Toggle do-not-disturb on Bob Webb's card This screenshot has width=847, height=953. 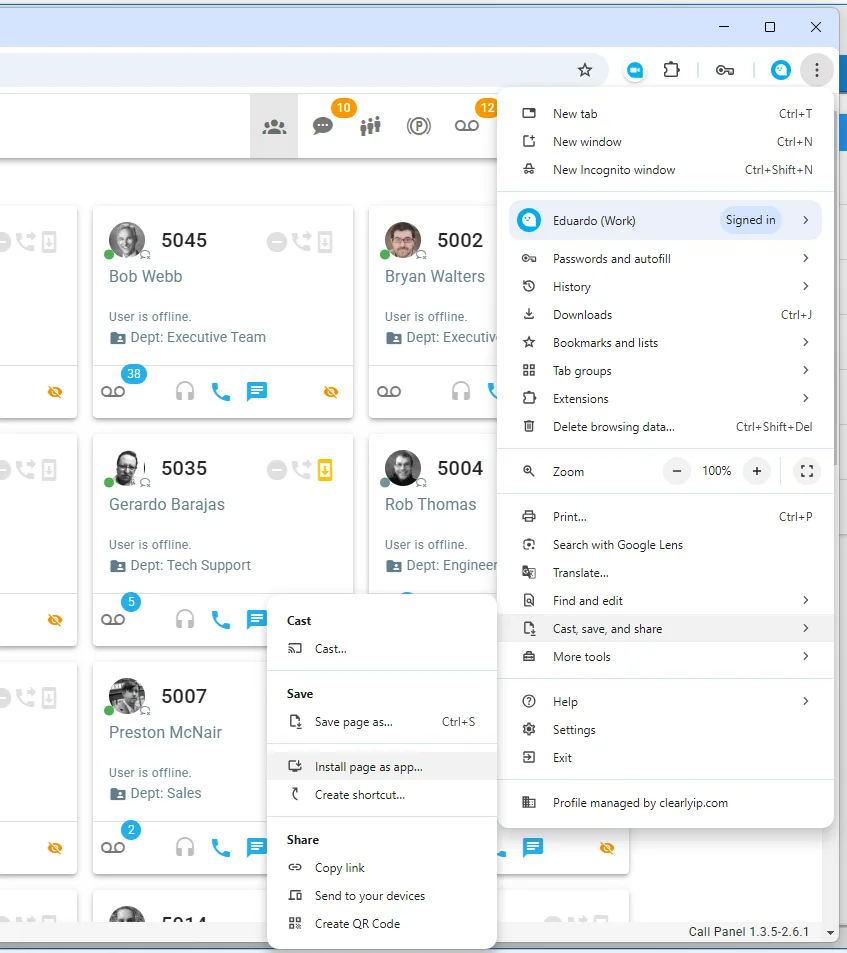coord(276,242)
